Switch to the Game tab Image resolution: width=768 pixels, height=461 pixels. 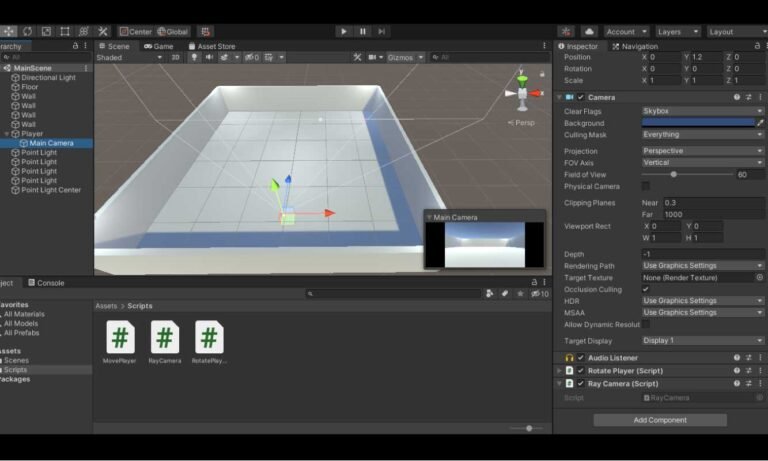158,46
